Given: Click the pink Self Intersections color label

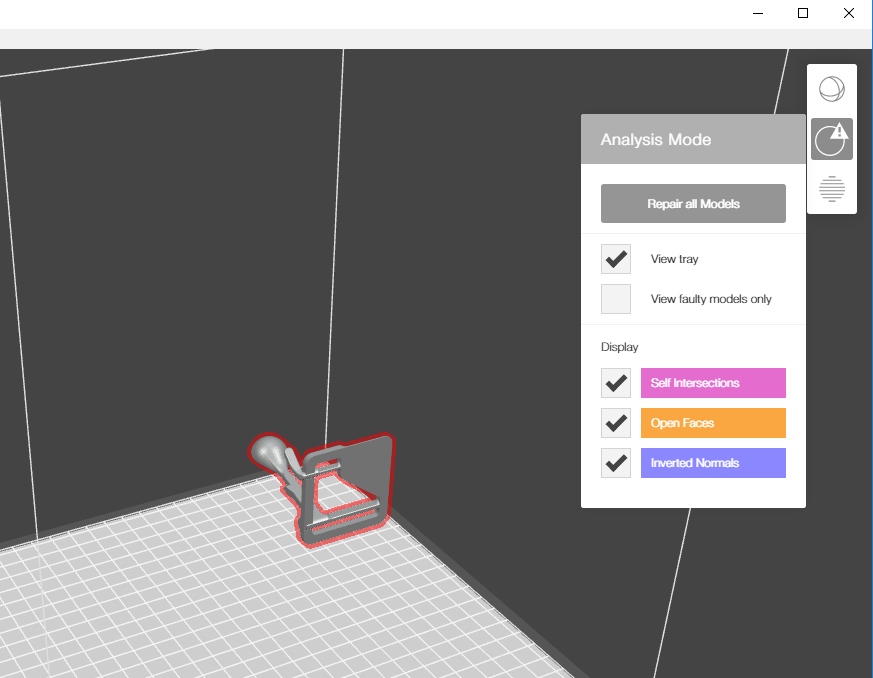Looking at the screenshot, I should [713, 383].
